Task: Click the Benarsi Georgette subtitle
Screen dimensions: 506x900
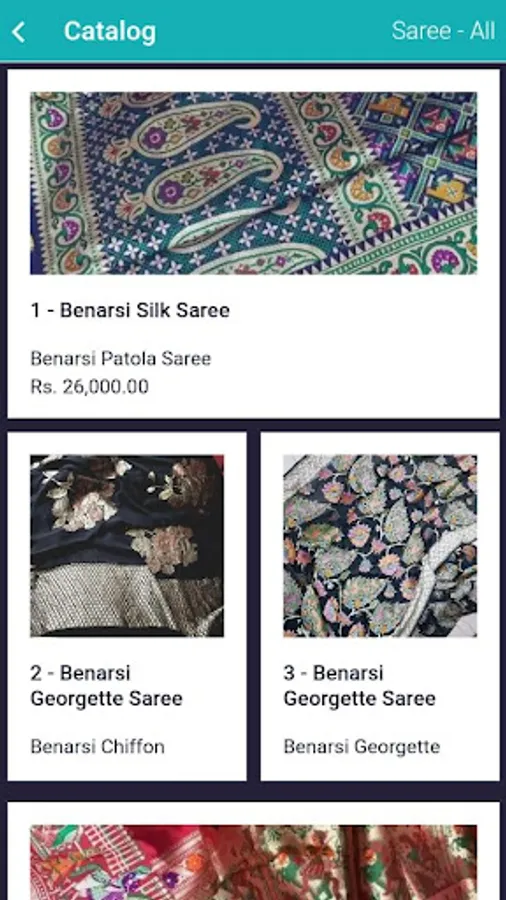Action: tap(362, 747)
